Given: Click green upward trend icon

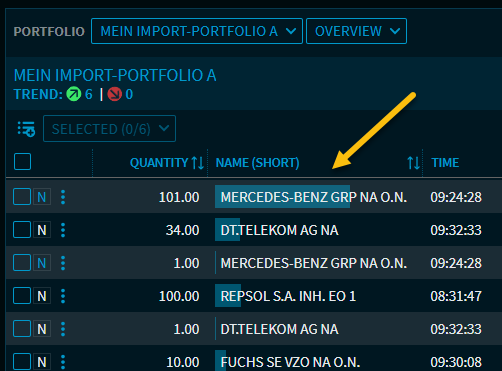Looking at the screenshot, I should tap(74, 94).
